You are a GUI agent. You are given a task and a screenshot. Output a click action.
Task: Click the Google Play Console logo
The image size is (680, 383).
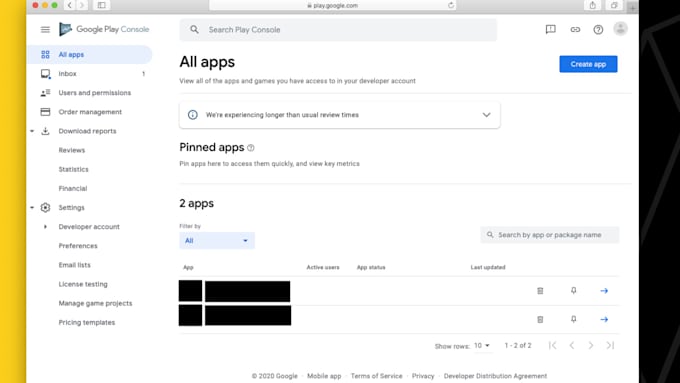[x=104, y=29]
